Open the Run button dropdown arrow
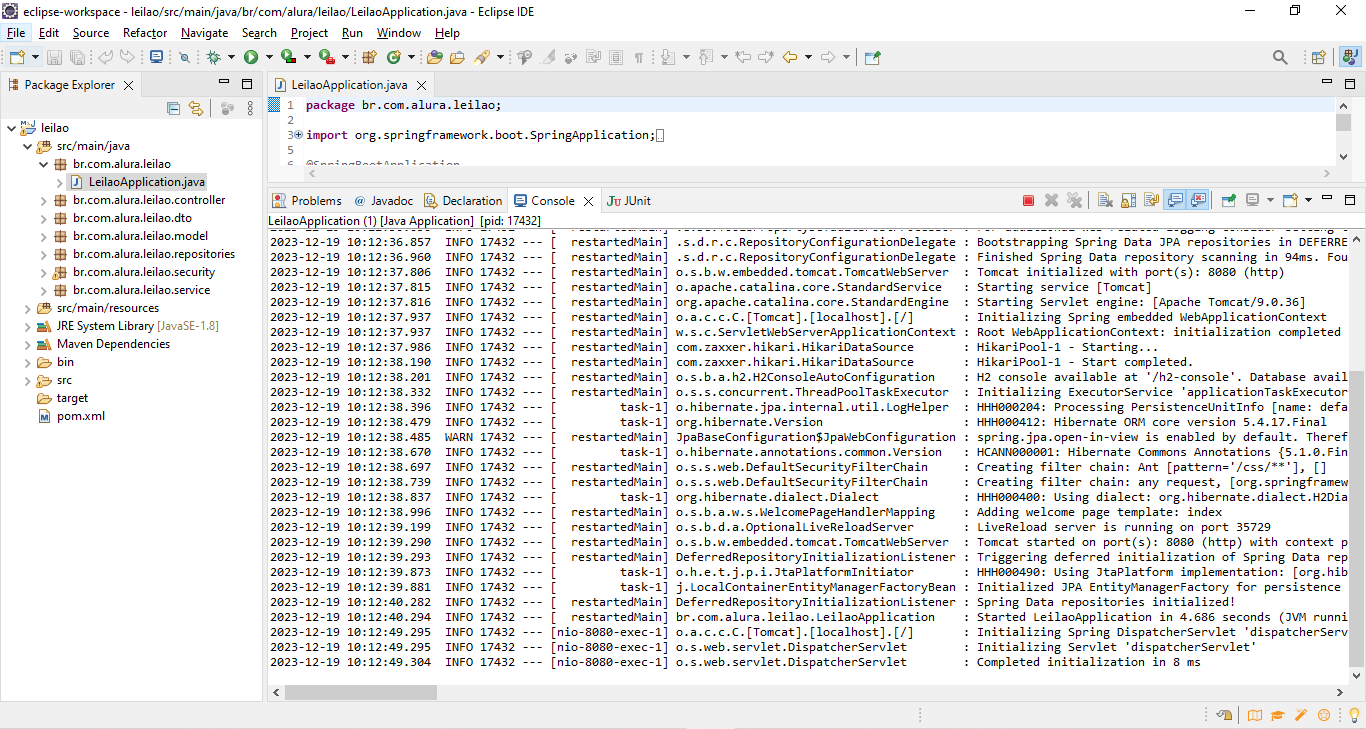Viewport: 1366px width, 729px height. (269, 57)
